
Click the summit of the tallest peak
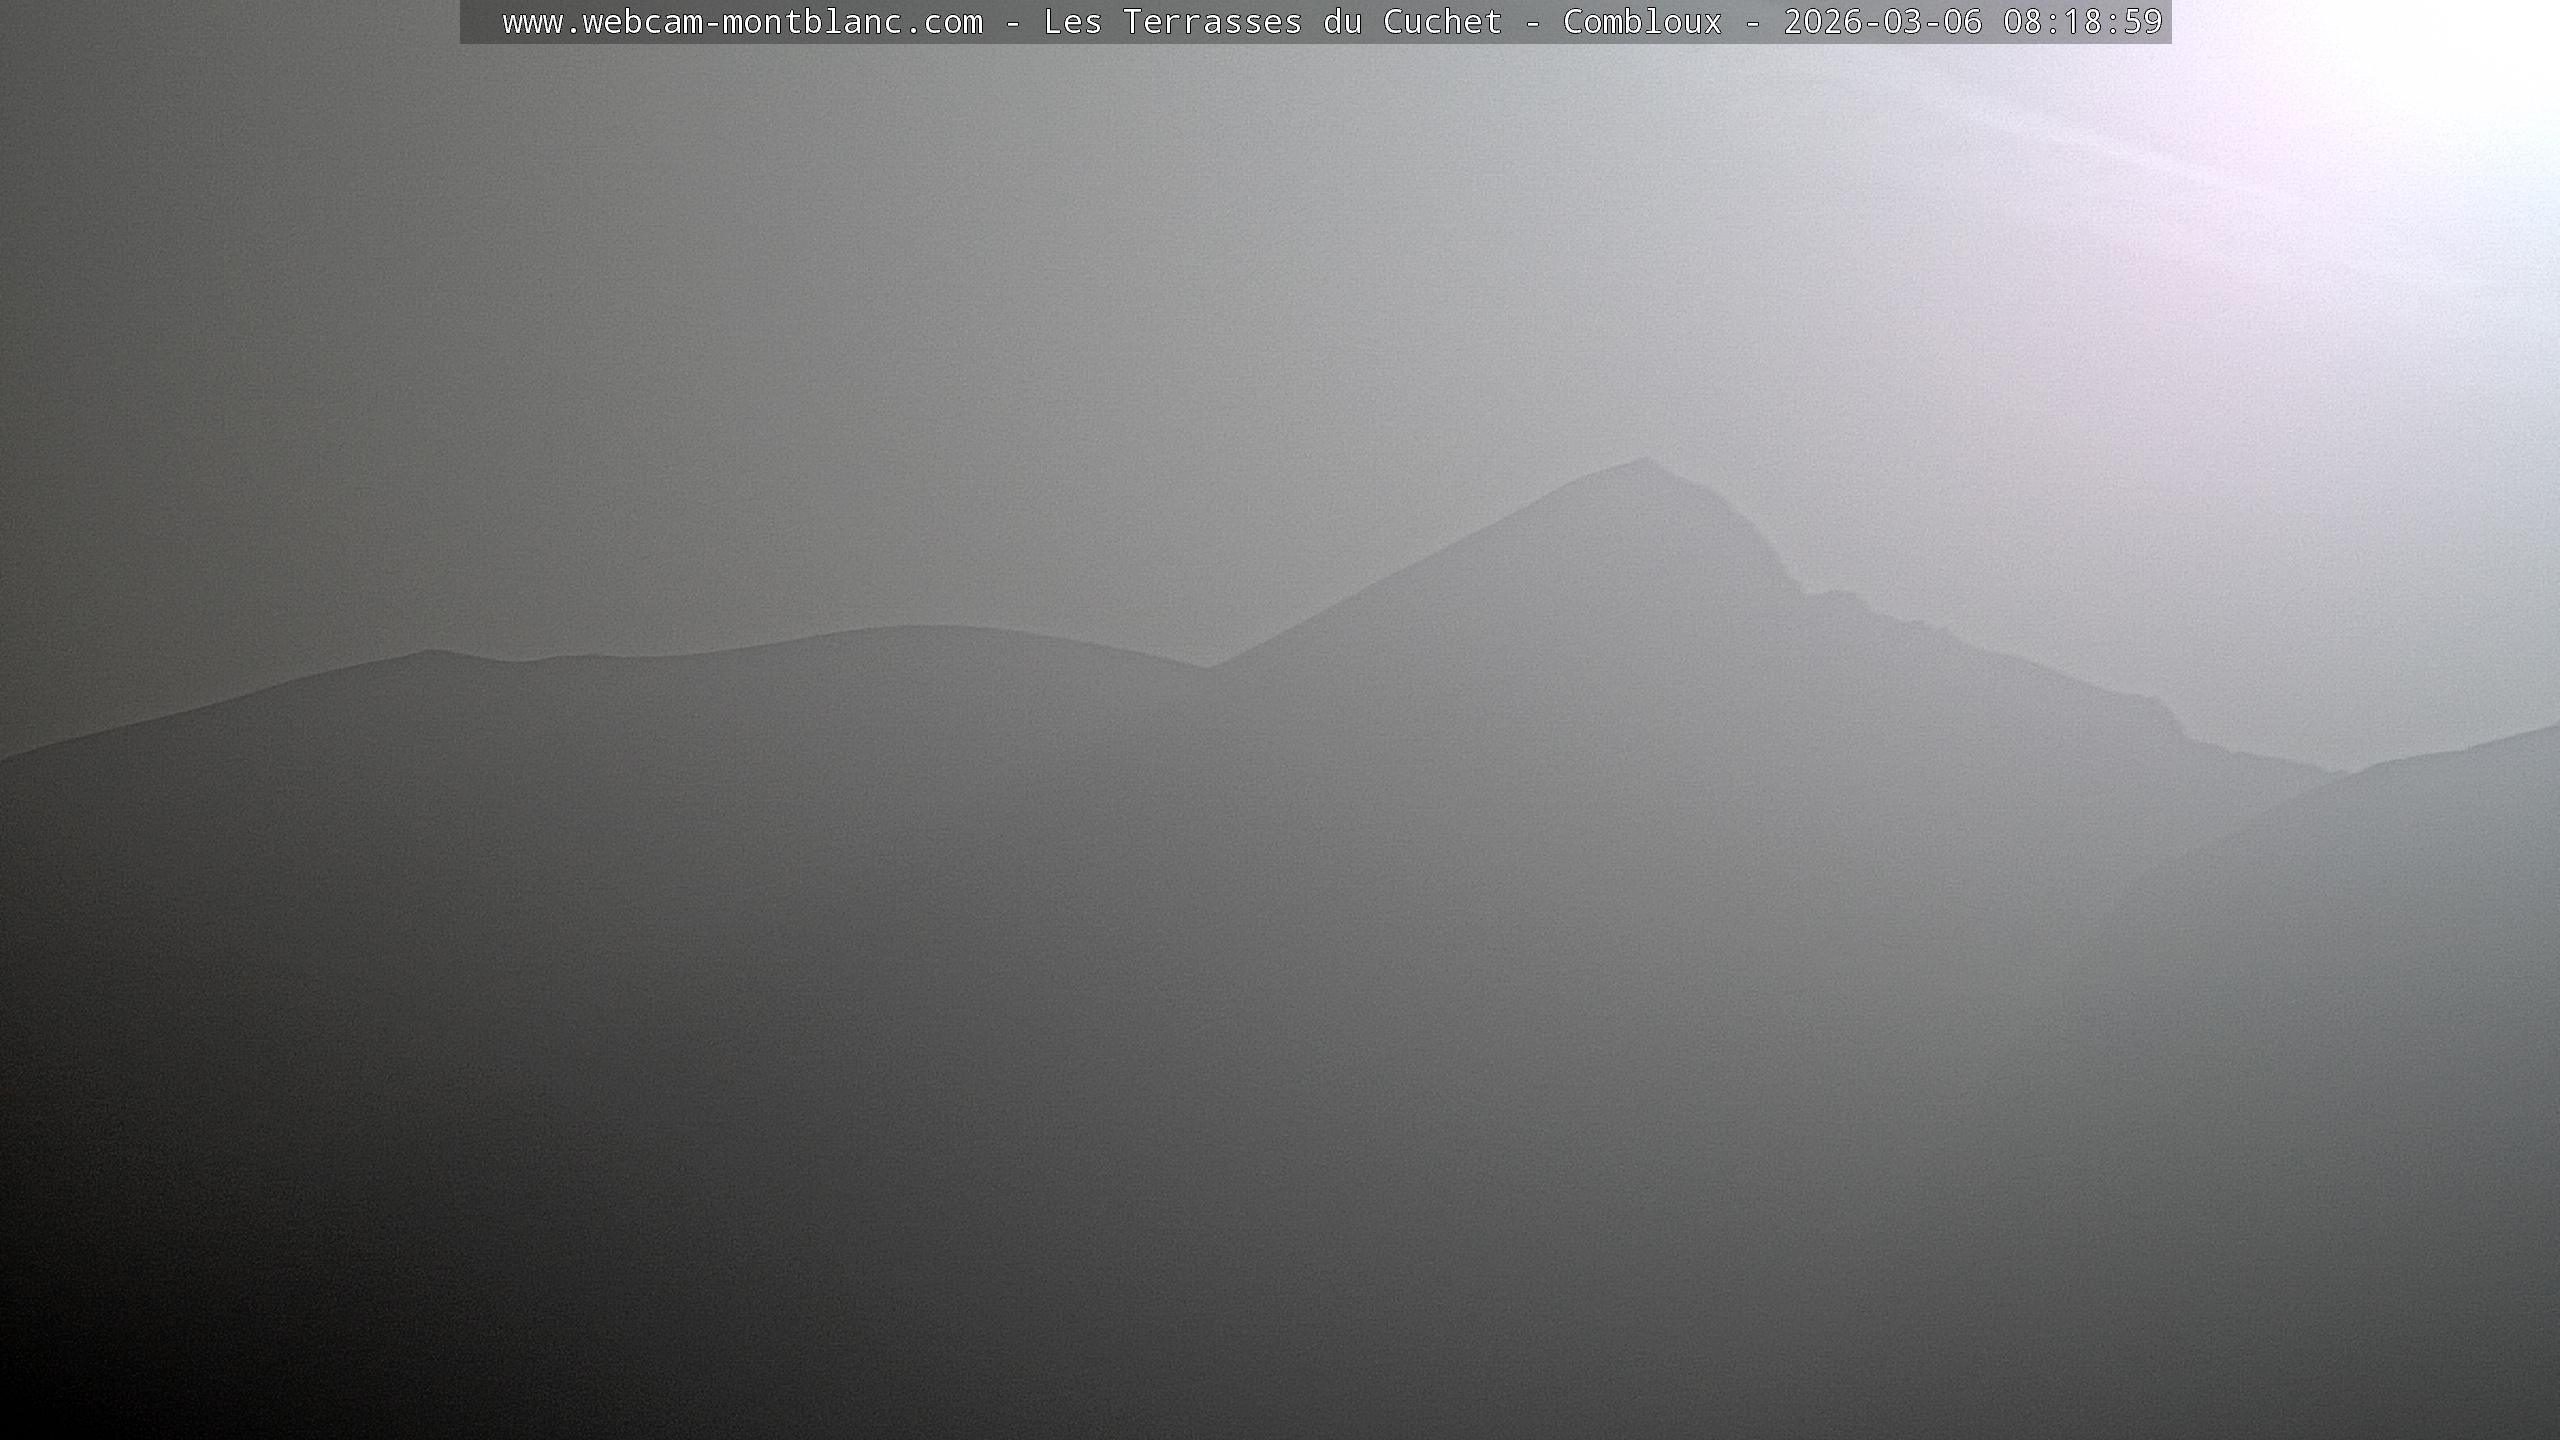click(1643, 461)
